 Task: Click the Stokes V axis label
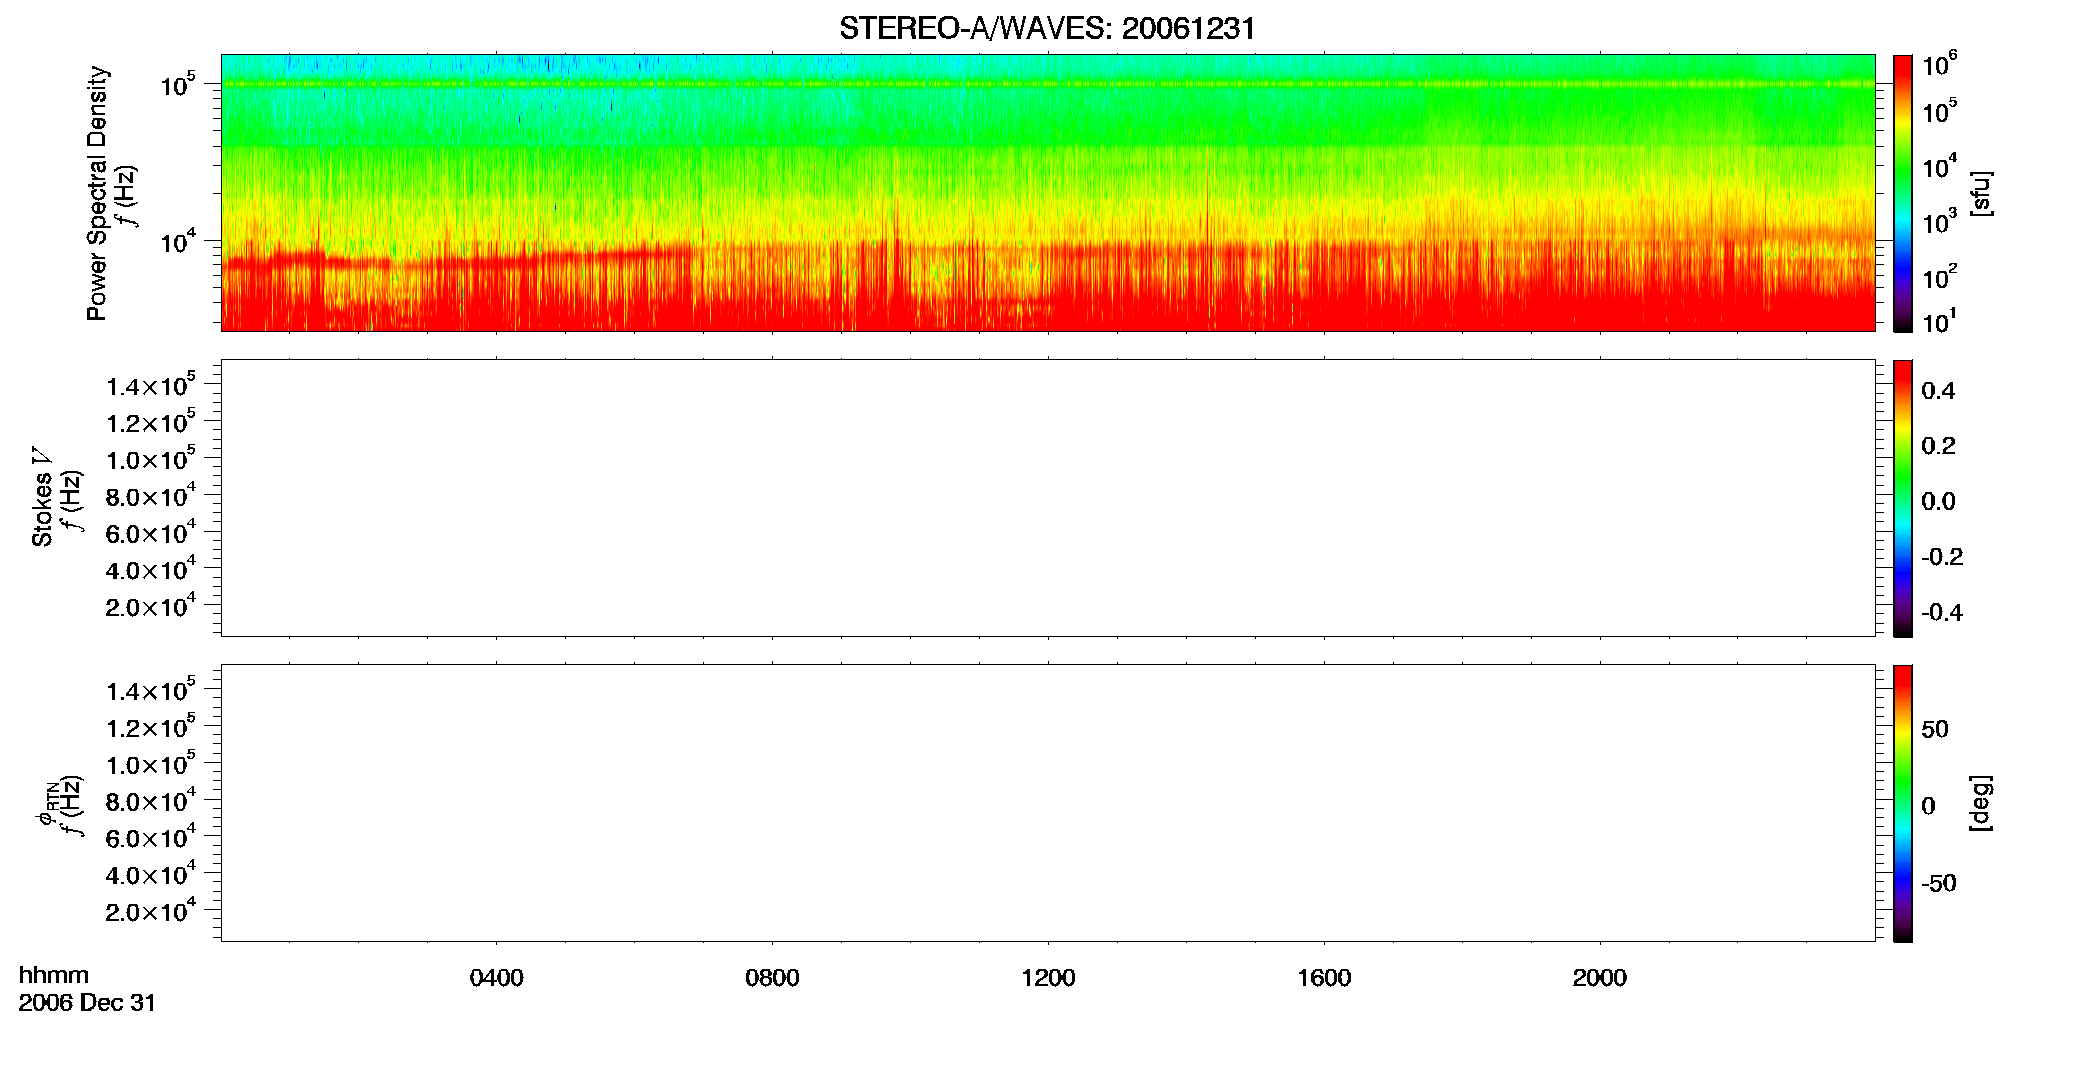[x=42, y=497]
